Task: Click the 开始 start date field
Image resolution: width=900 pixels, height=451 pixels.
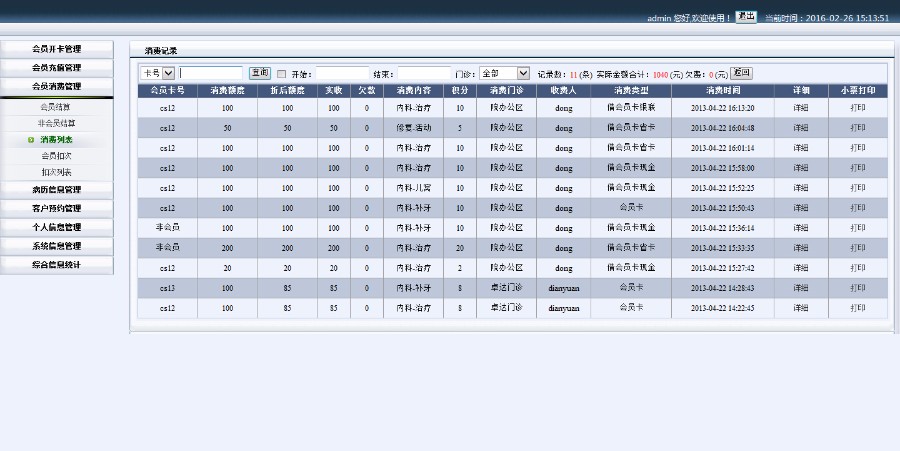Action: [343, 73]
